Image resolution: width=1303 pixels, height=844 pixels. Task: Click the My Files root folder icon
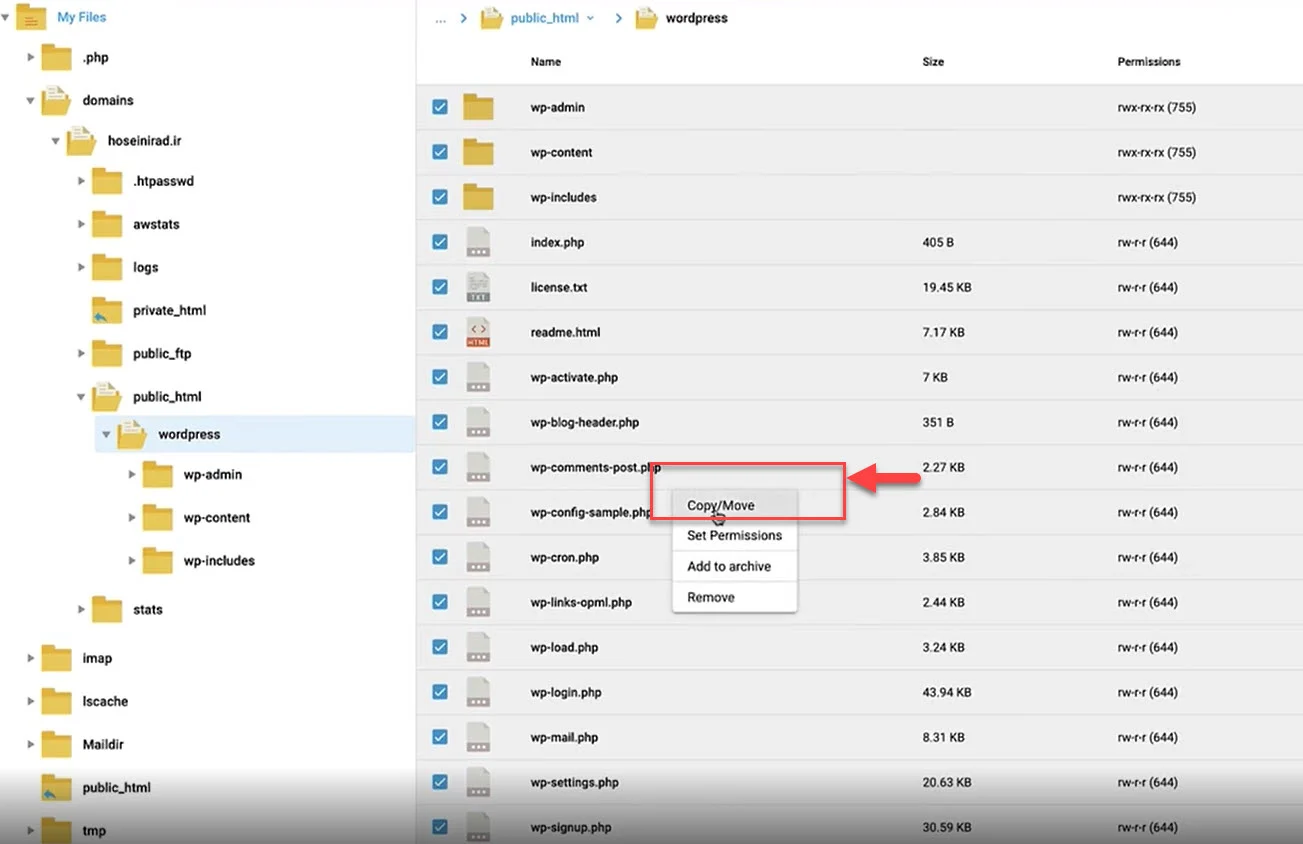pos(32,17)
